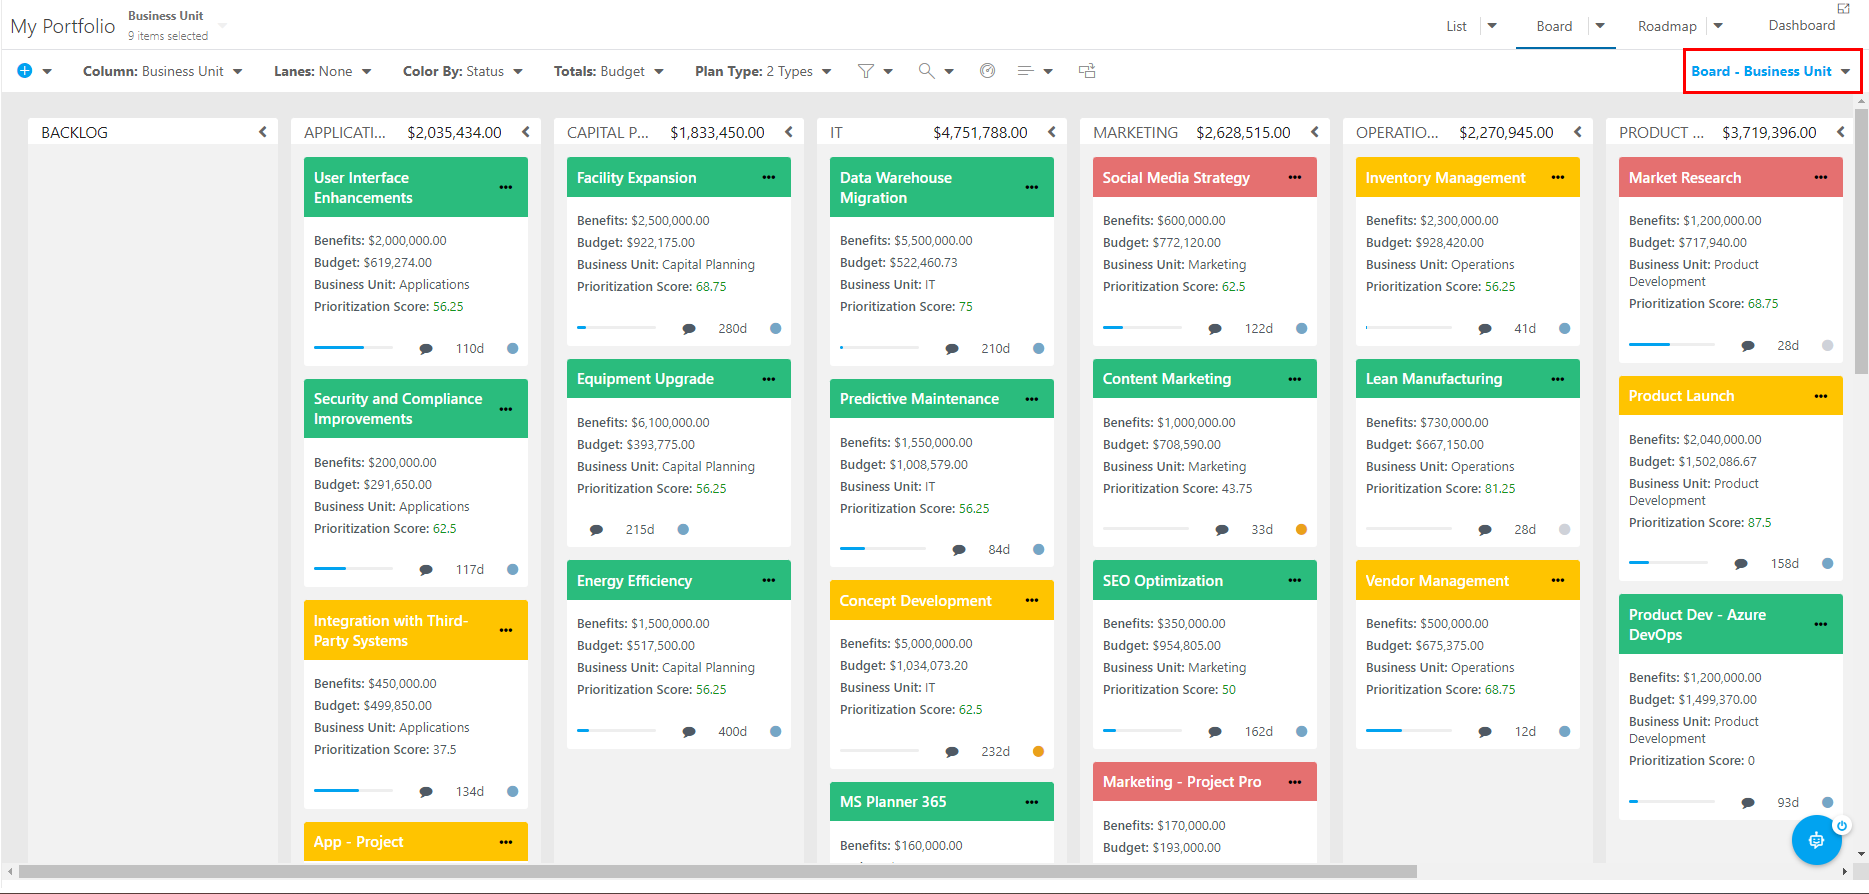Open the Column: Business Unit dropdown
1869x894 pixels.
(162, 71)
